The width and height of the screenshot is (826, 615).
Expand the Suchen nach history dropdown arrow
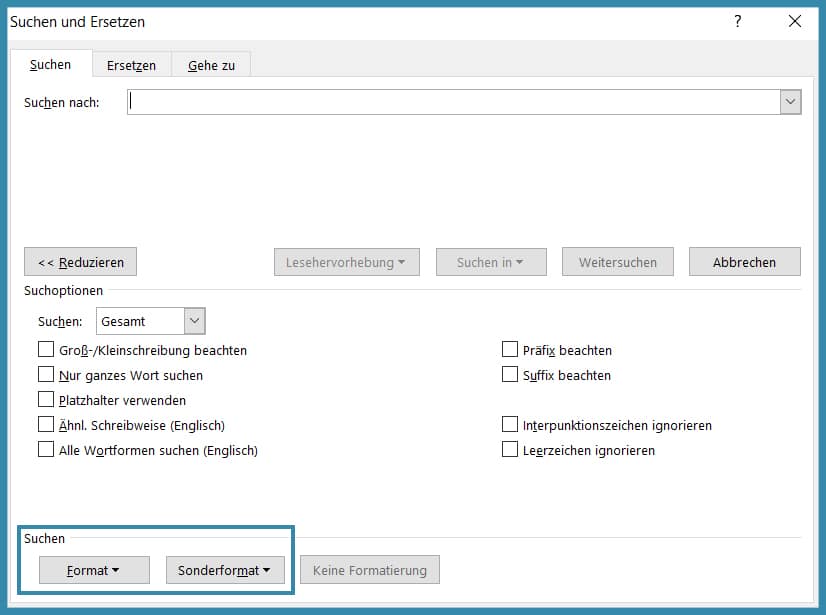(790, 102)
